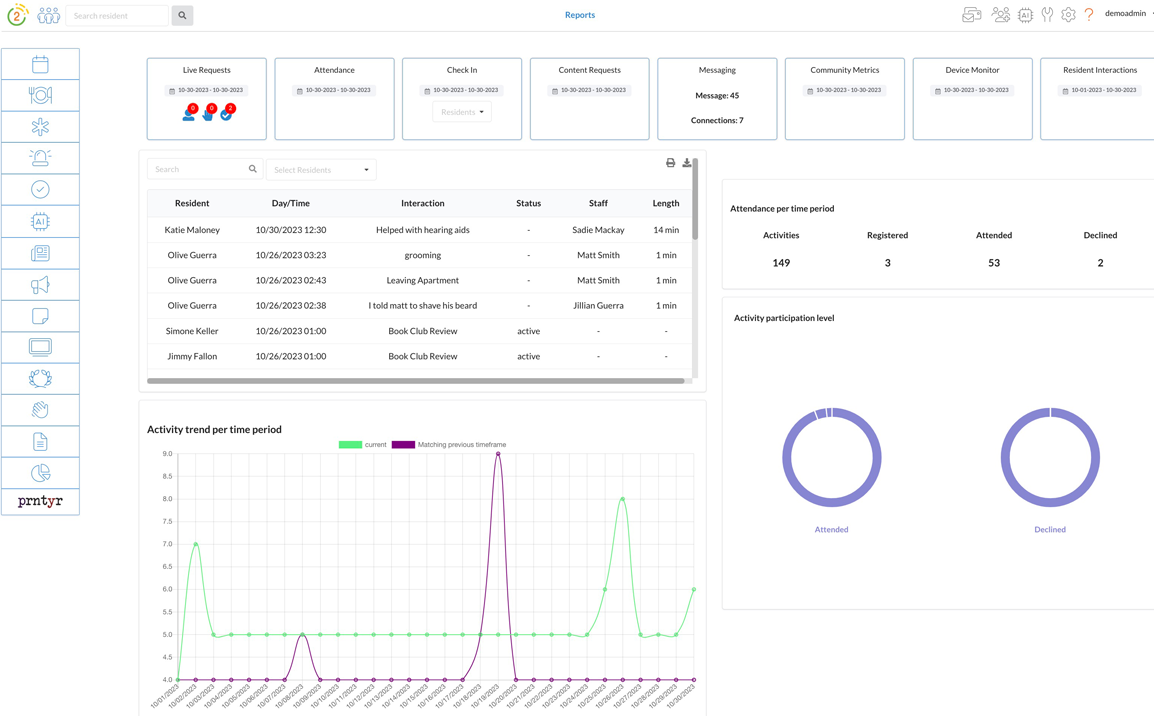Expand the Select Residents dropdown
The image size is (1154, 716).
tap(321, 170)
